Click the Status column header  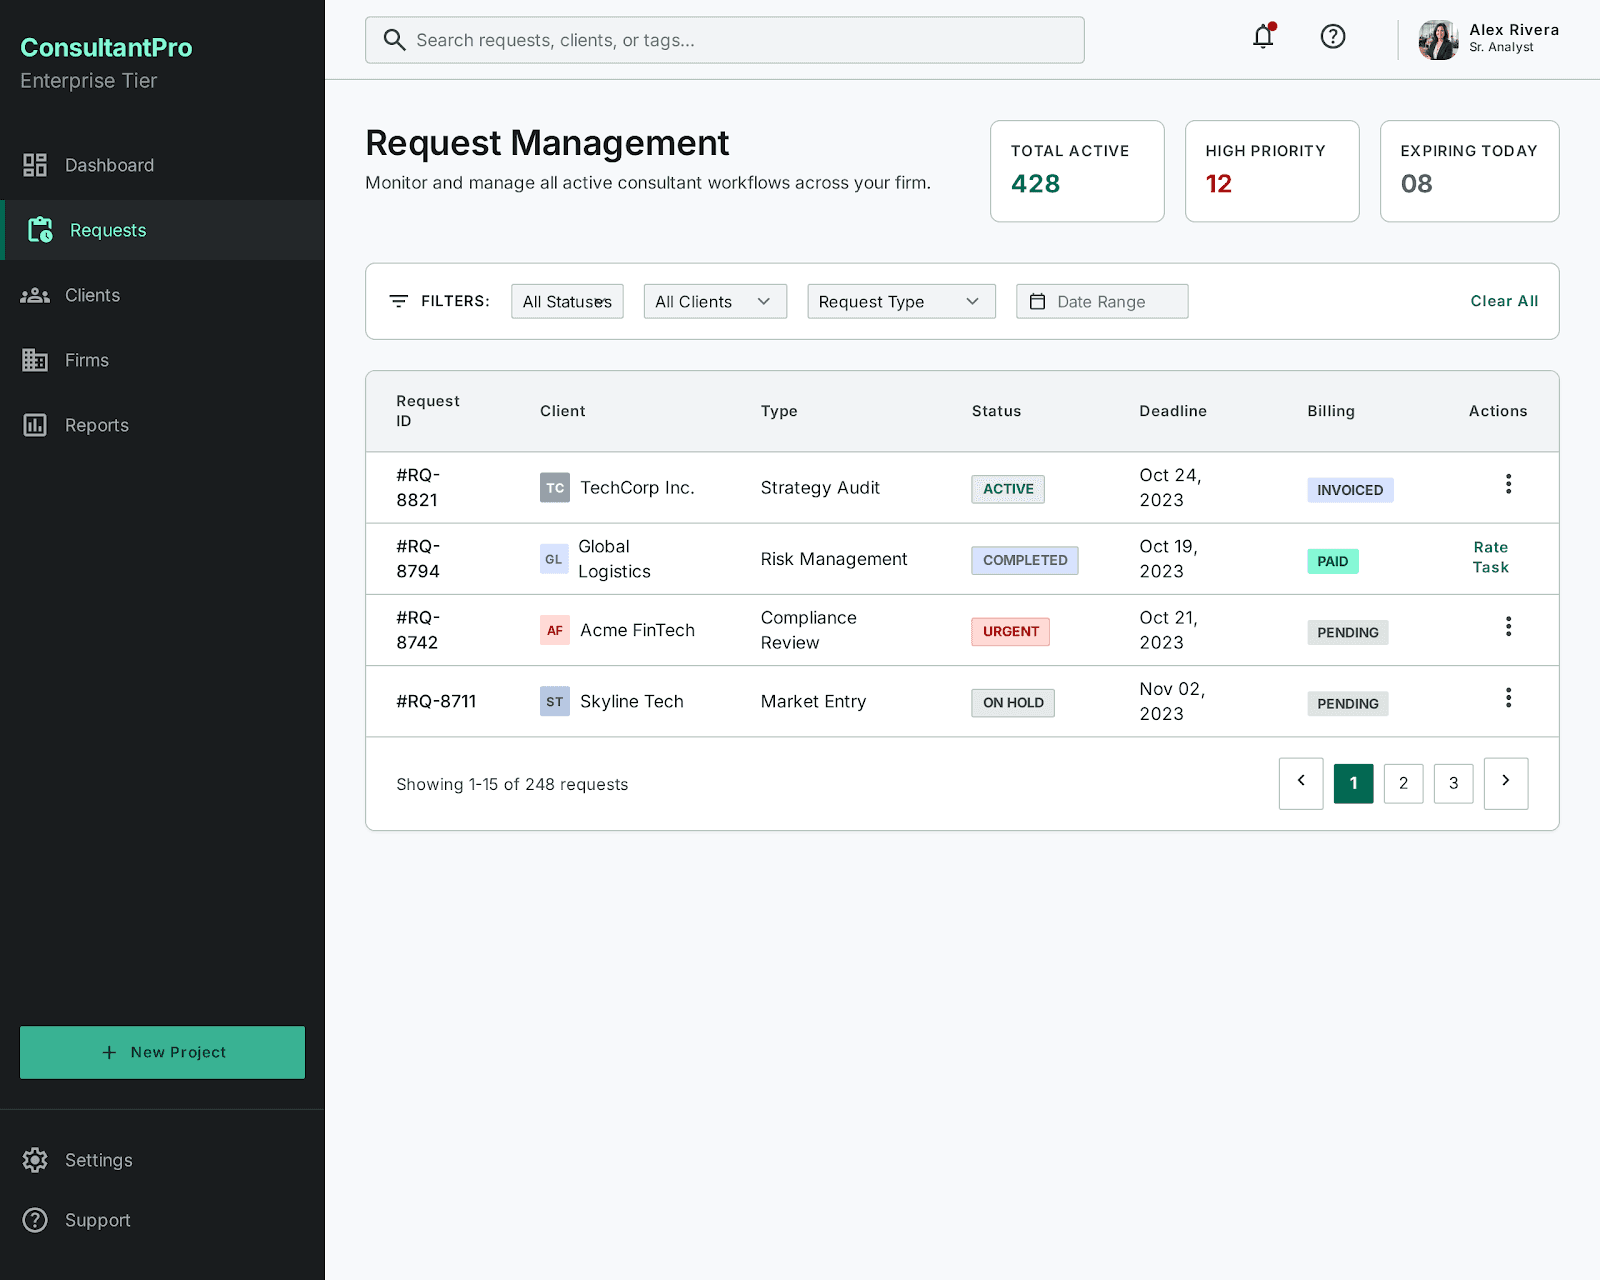(996, 411)
